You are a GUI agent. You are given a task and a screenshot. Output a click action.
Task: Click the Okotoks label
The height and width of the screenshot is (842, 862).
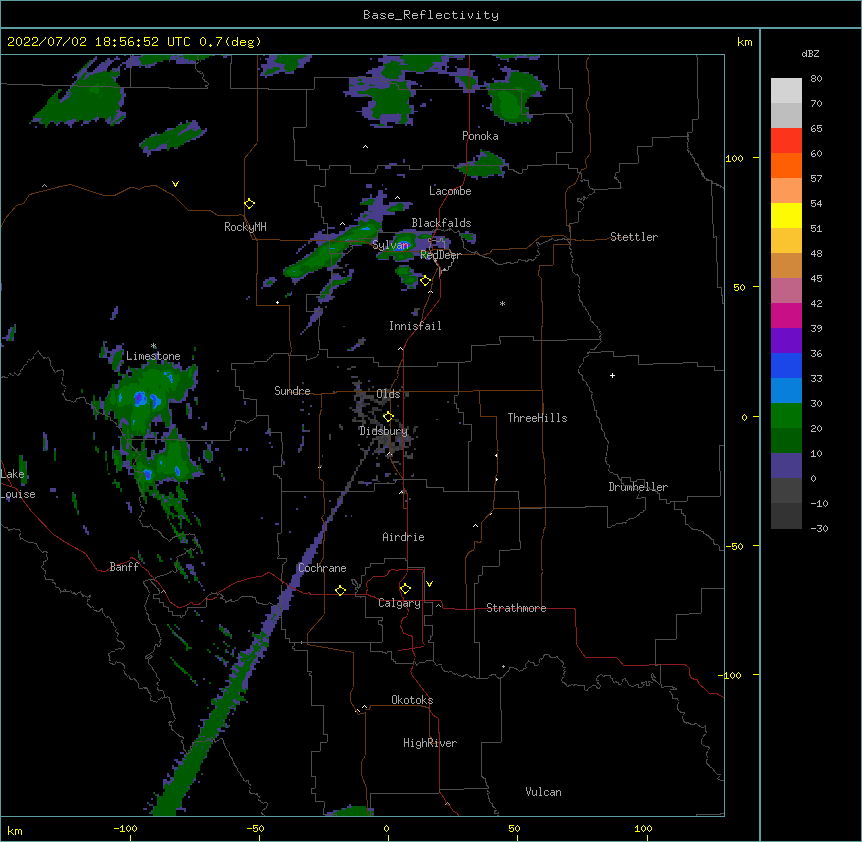412,700
